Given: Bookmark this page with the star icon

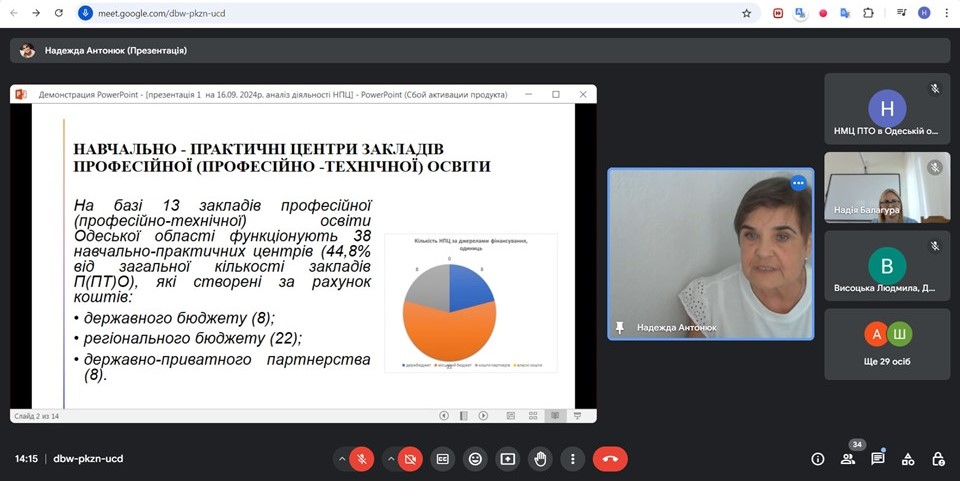Looking at the screenshot, I should 746,13.
